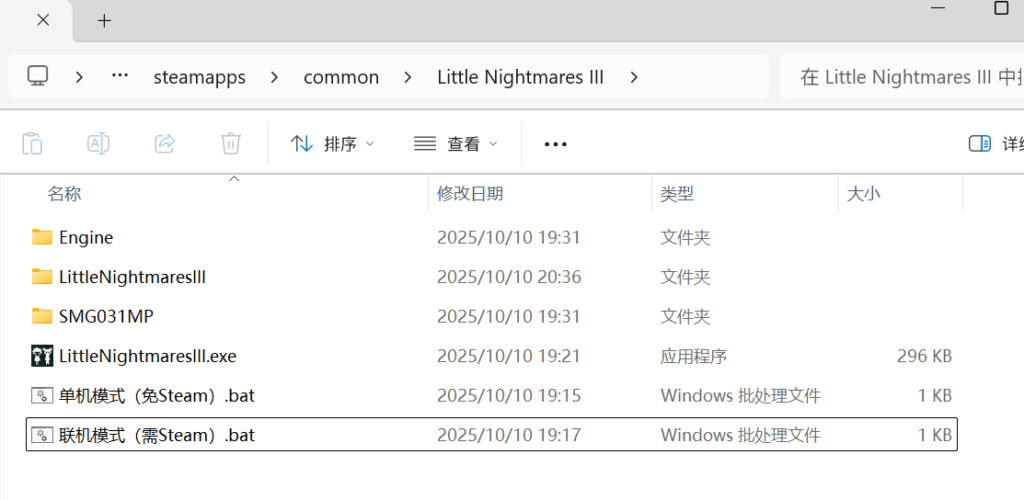Image resolution: width=1024 pixels, height=500 pixels.
Task: Click the collapse arrow above the 名称 column
Action: coord(234,178)
